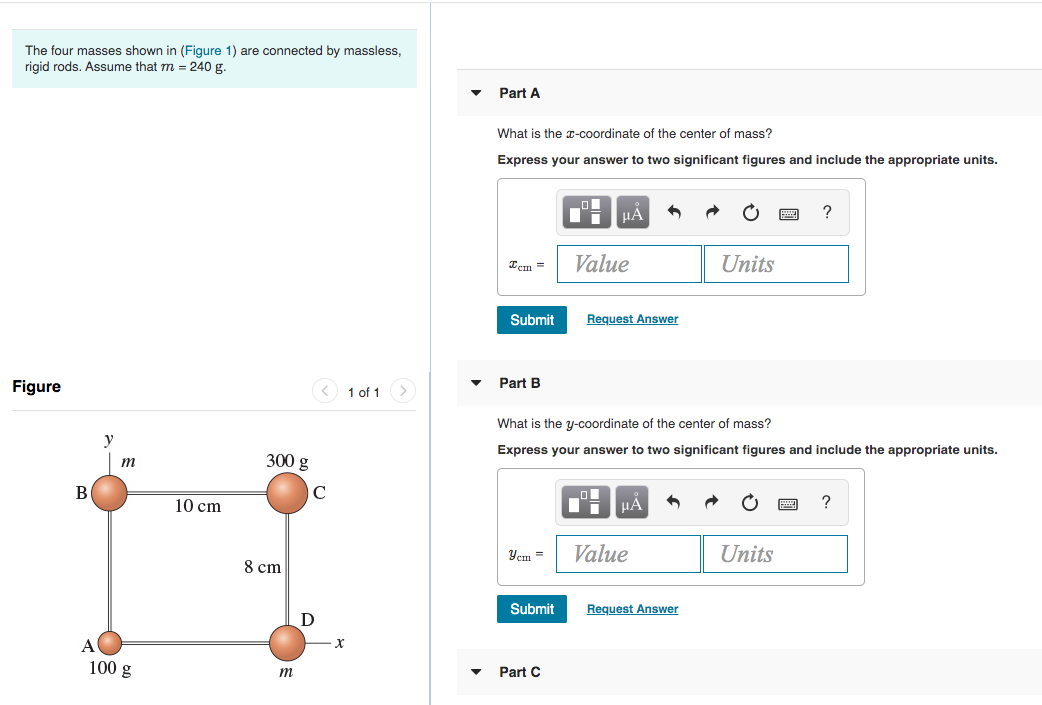Viewport: 1042px width, 705px height.
Task: Click the Value input field for x-coordinate
Action: click(x=629, y=264)
